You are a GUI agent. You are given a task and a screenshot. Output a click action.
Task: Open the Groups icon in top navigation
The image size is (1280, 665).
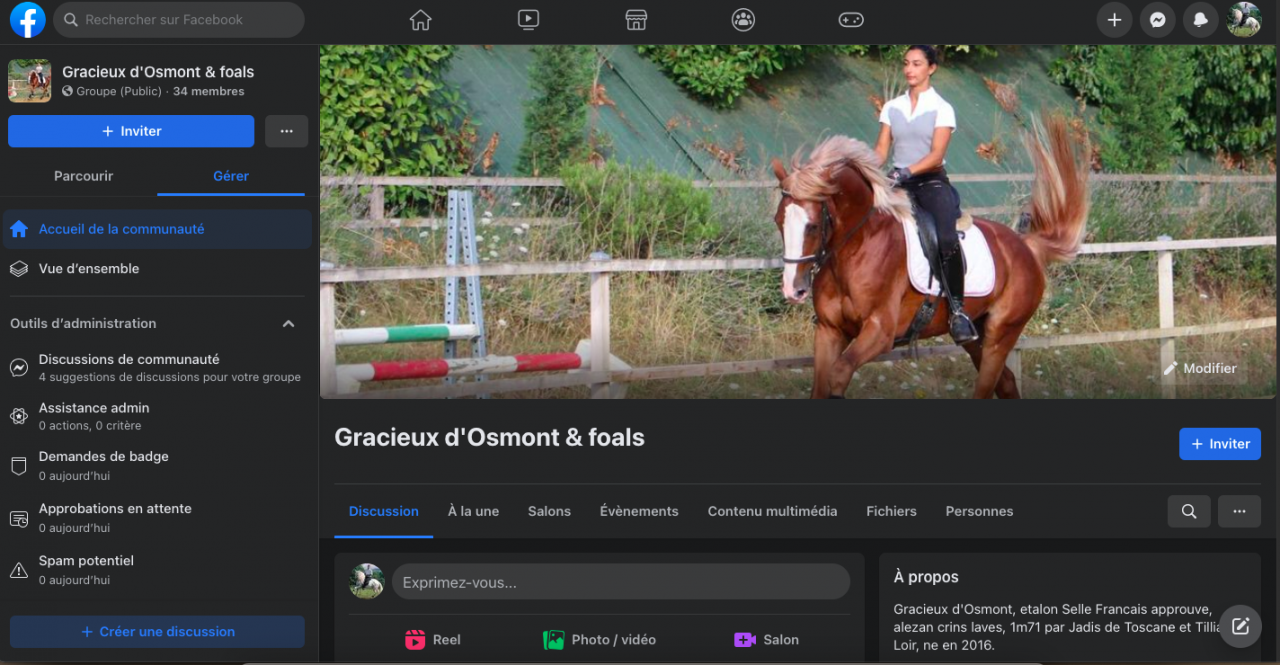[743, 19]
